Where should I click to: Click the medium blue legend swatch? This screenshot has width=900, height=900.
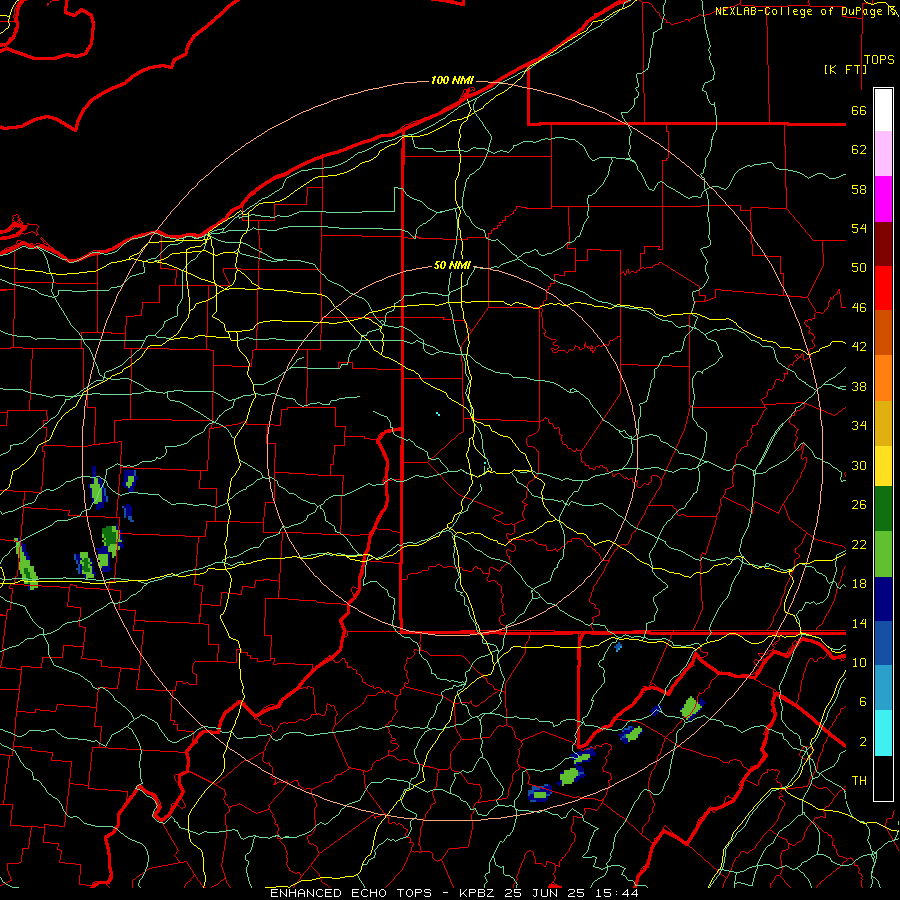coord(883,643)
